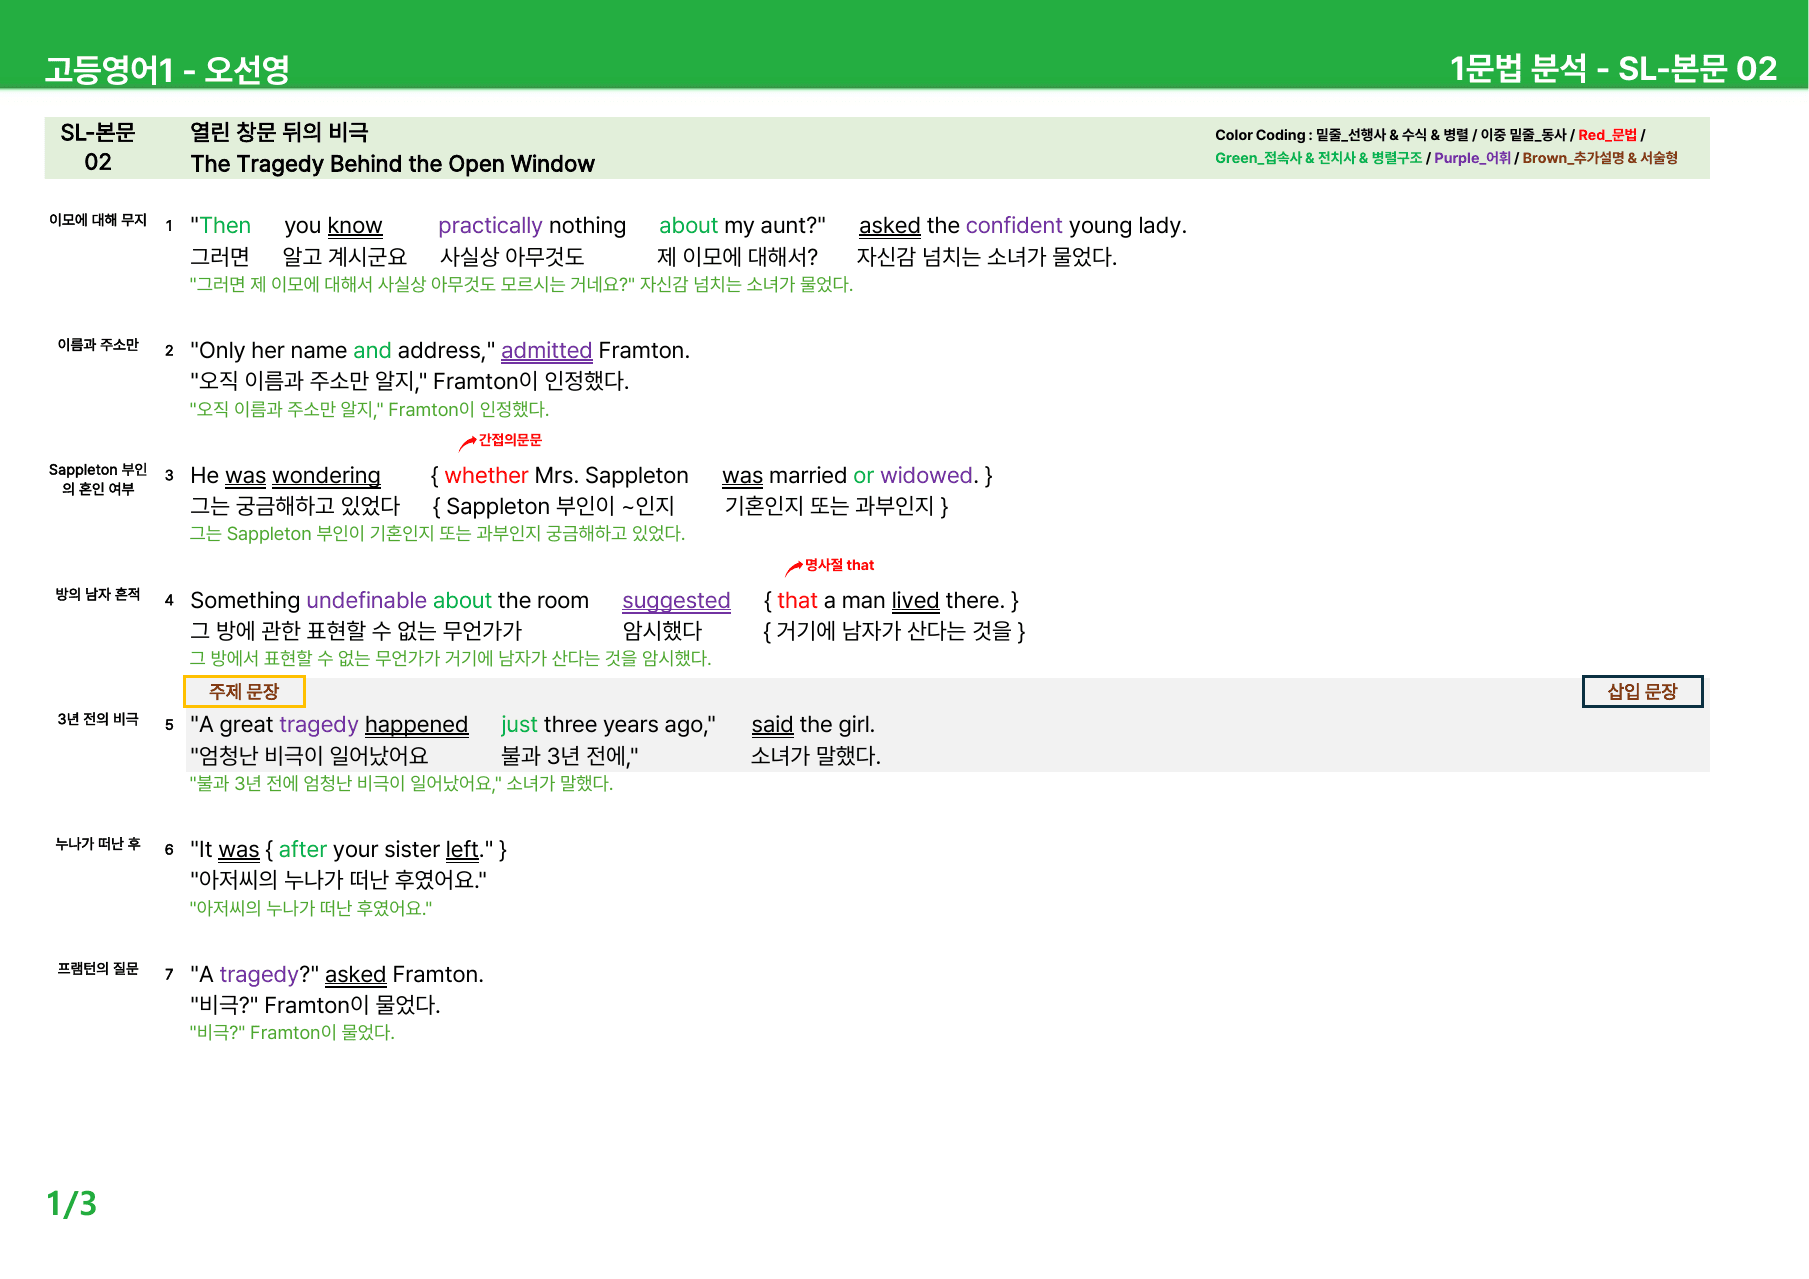Viewport: 1809px width, 1279px height.
Task: Click the side label '방의 남자 흔적'
Action: point(98,594)
